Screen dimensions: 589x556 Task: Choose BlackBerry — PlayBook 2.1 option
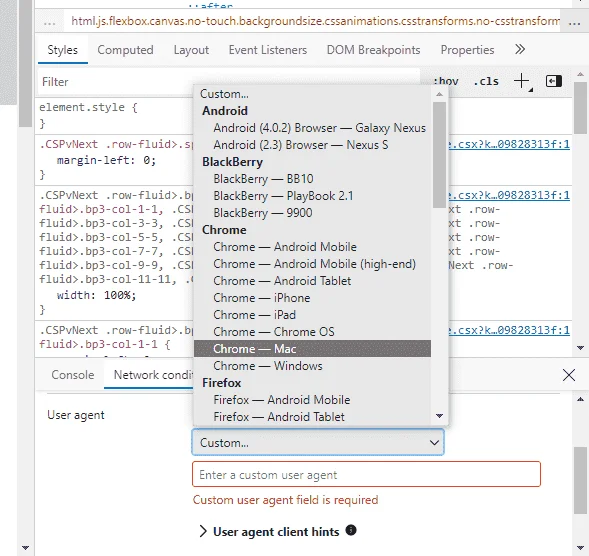(x=312, y=196)
